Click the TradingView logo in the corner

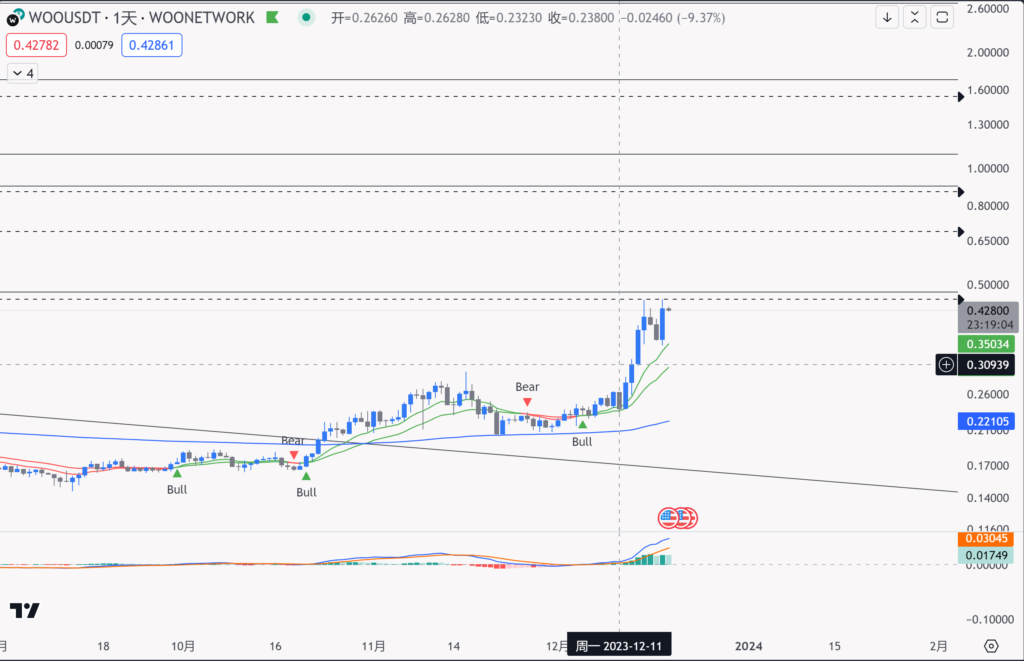24,610
